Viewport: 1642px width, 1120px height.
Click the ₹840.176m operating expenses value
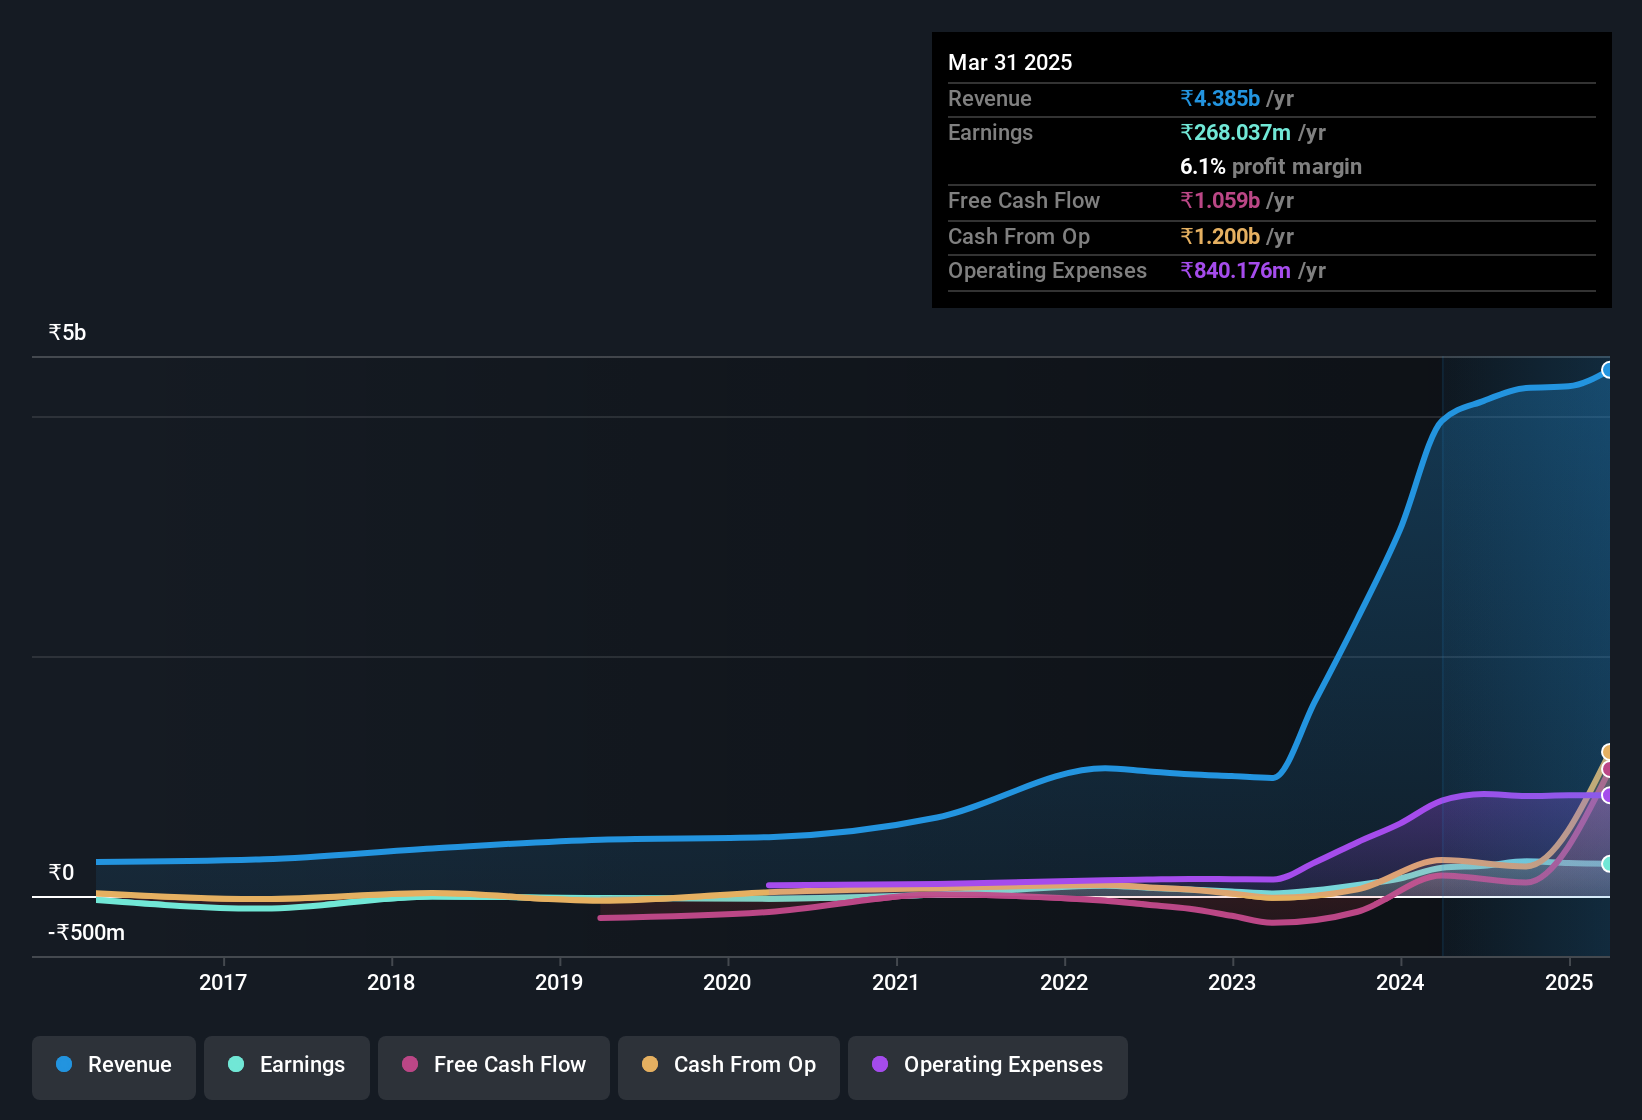point(1235,270)
